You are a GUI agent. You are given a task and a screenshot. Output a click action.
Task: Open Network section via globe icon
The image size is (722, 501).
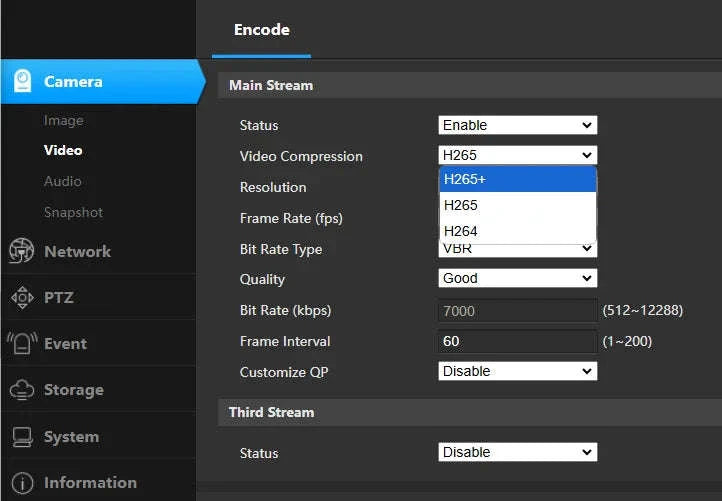pyautogui.click(x=21, y=251)
